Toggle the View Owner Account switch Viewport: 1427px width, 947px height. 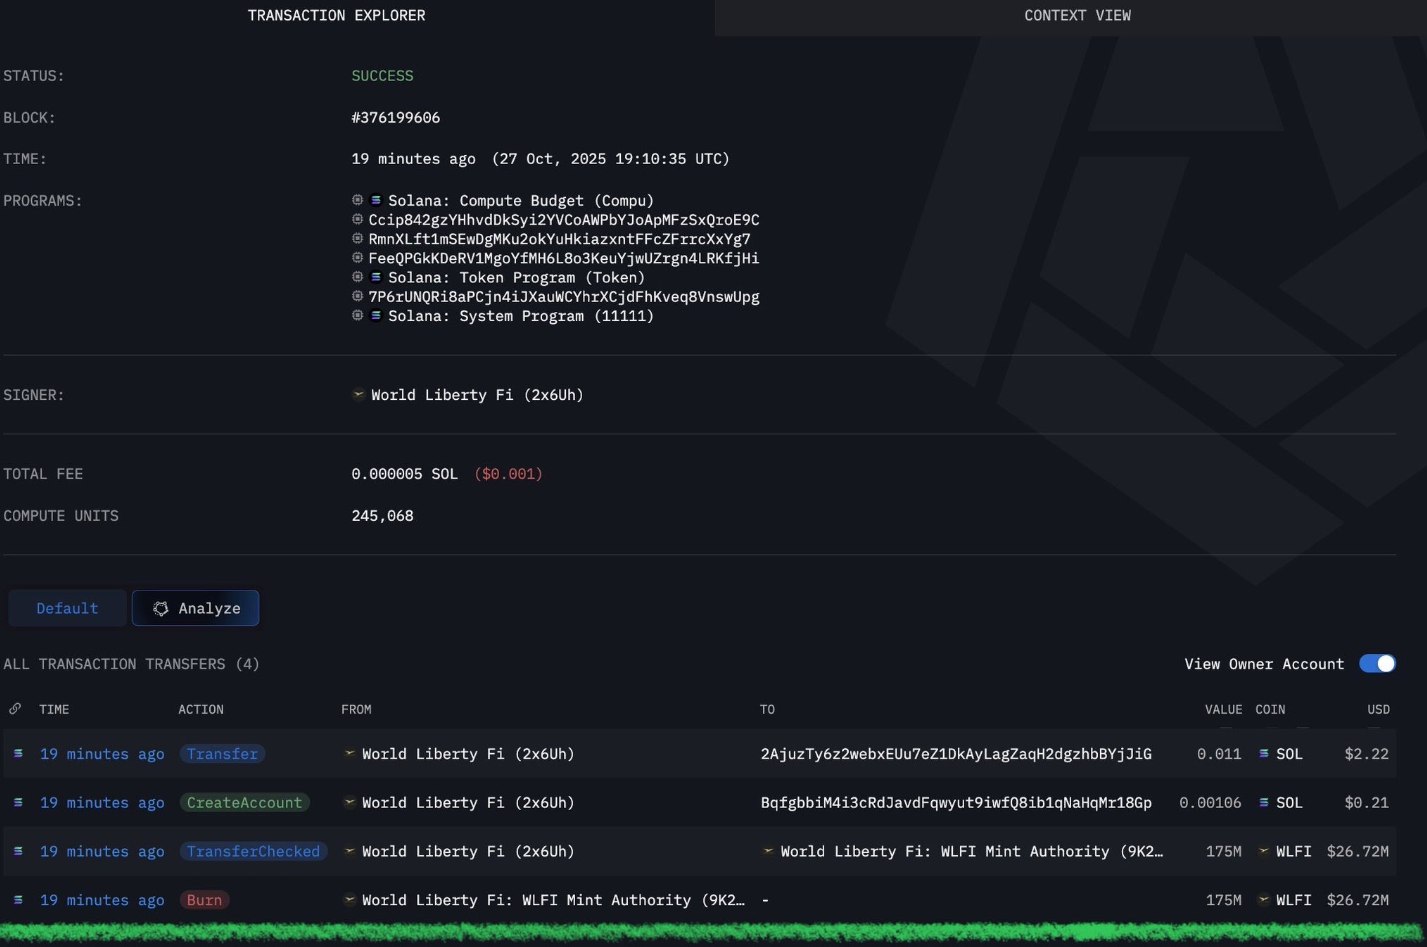coord(1377,664)
